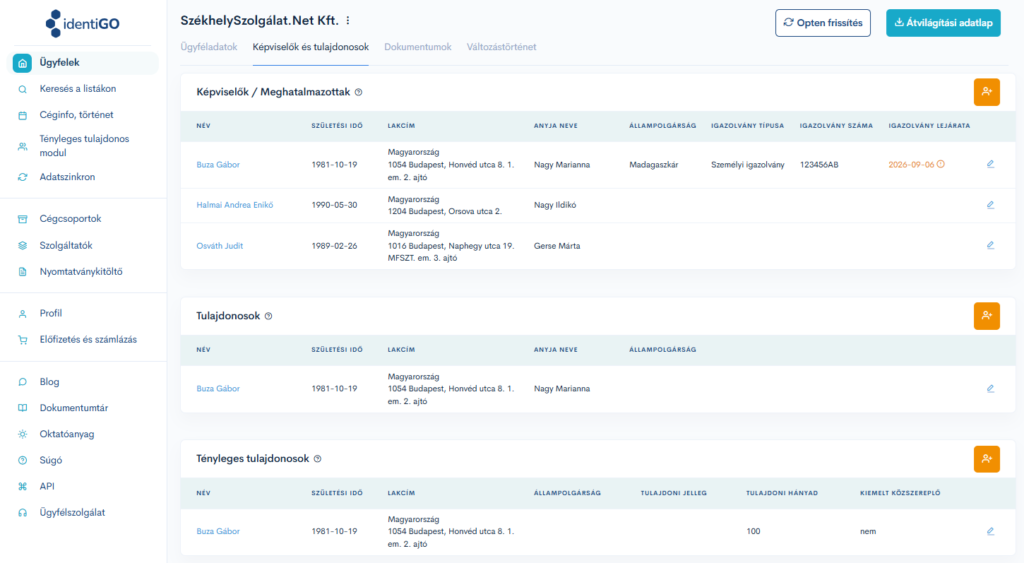The width and height of the screenshot is (1024, 563).
Task: Click the Profil person icon
Action: [22, 314]
